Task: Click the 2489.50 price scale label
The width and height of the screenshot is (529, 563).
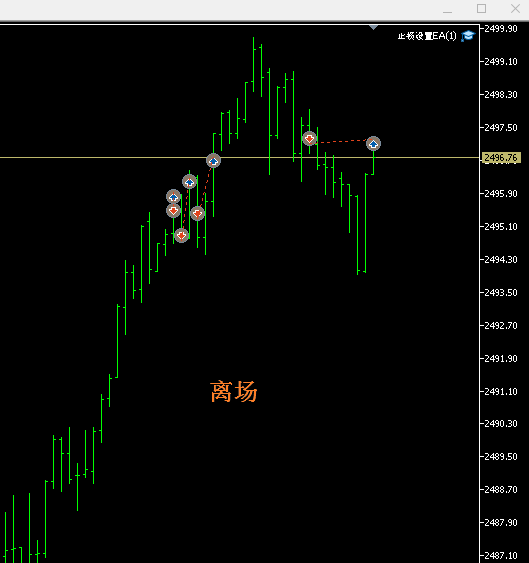Action: (501, 457)
